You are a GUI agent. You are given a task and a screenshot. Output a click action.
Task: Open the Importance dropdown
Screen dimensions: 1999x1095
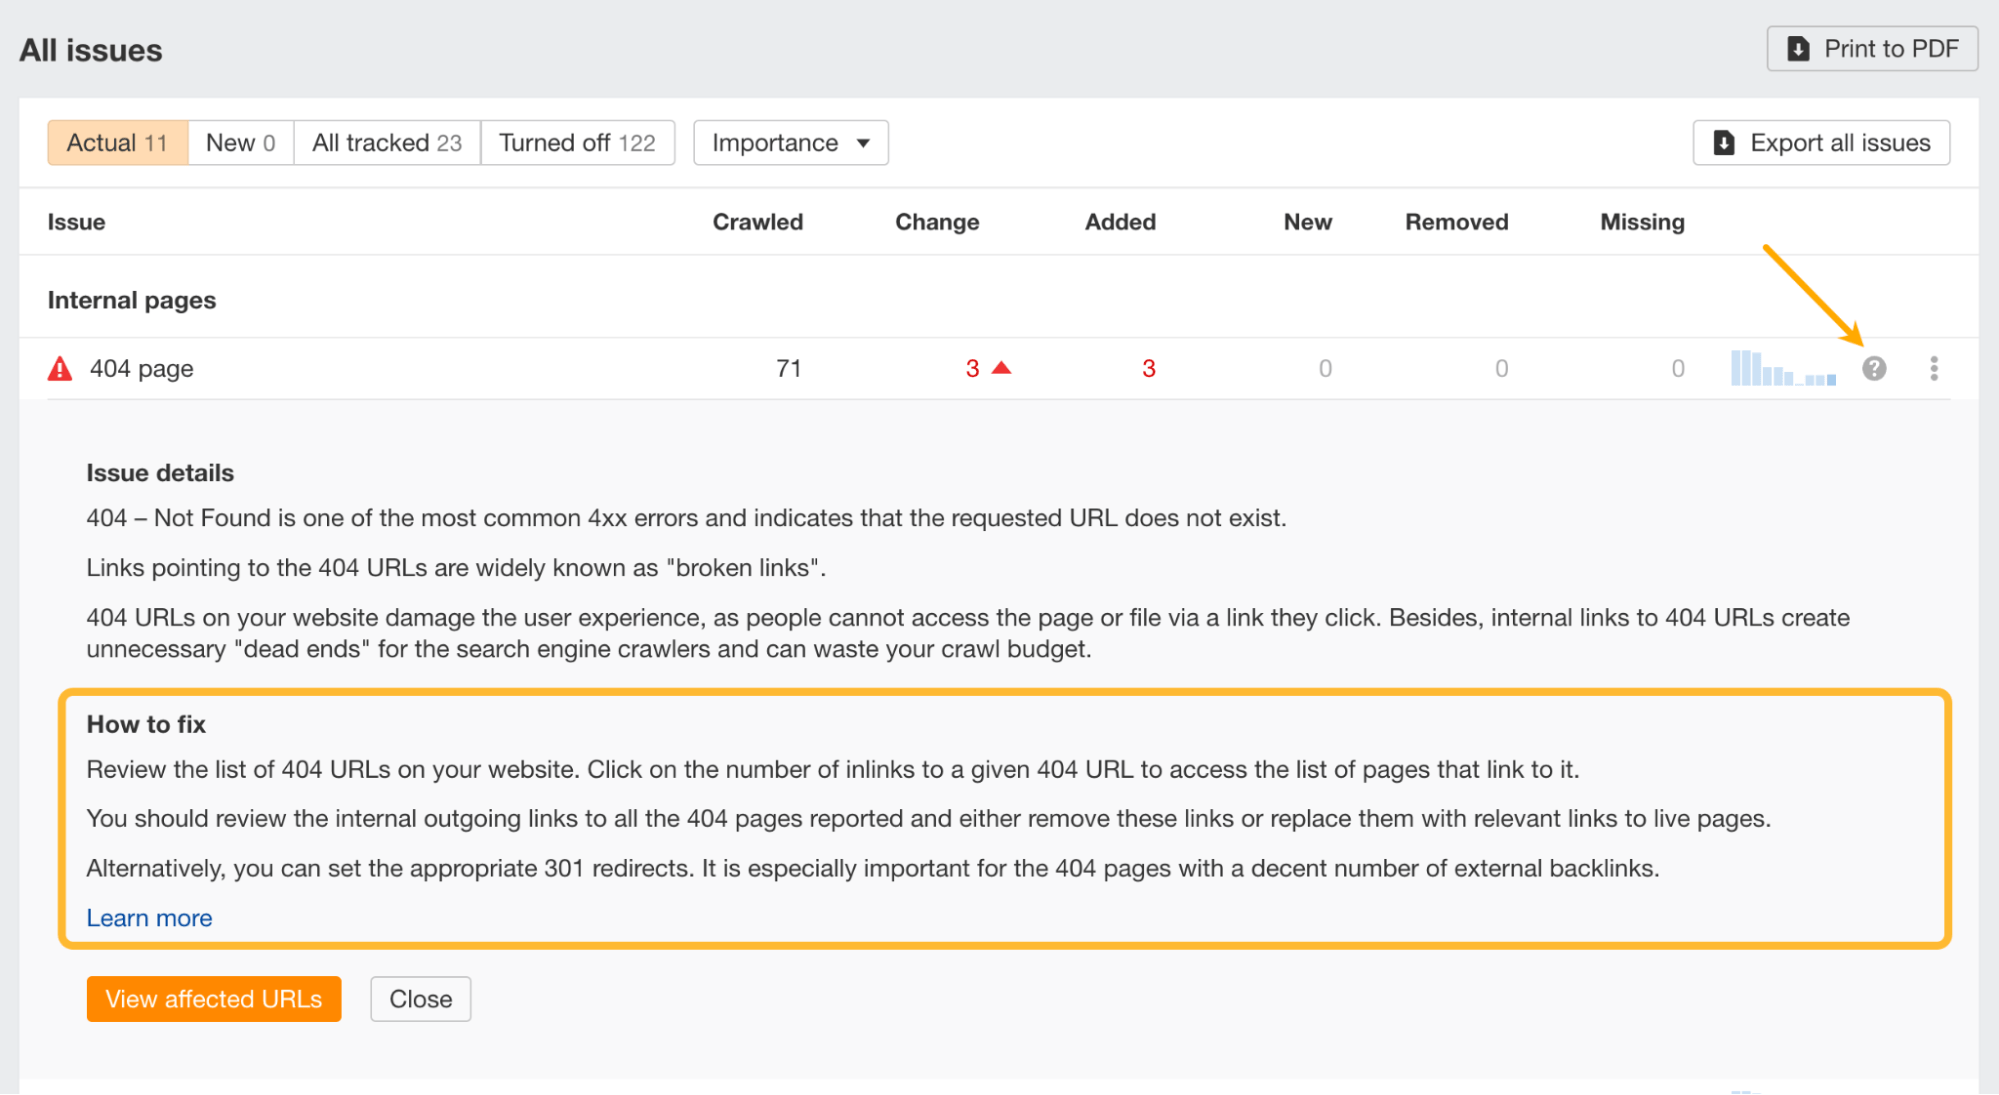pos(790,142)
